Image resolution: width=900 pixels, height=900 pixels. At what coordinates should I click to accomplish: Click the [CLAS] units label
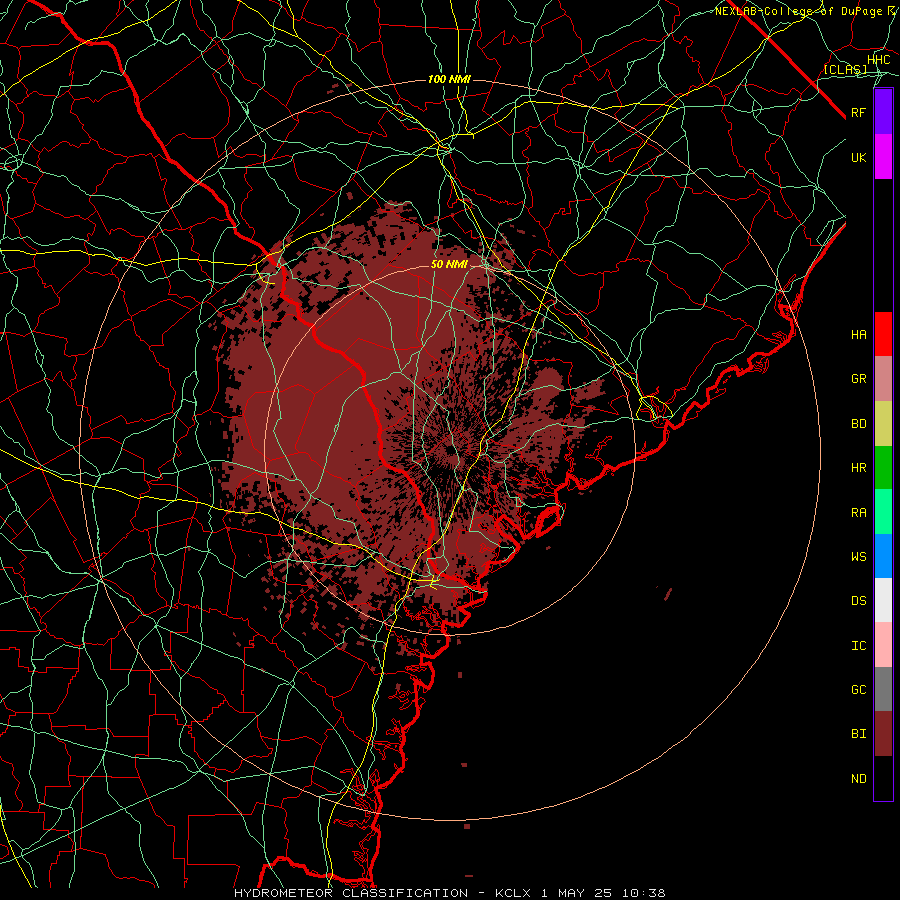click(x=845, y=69)
